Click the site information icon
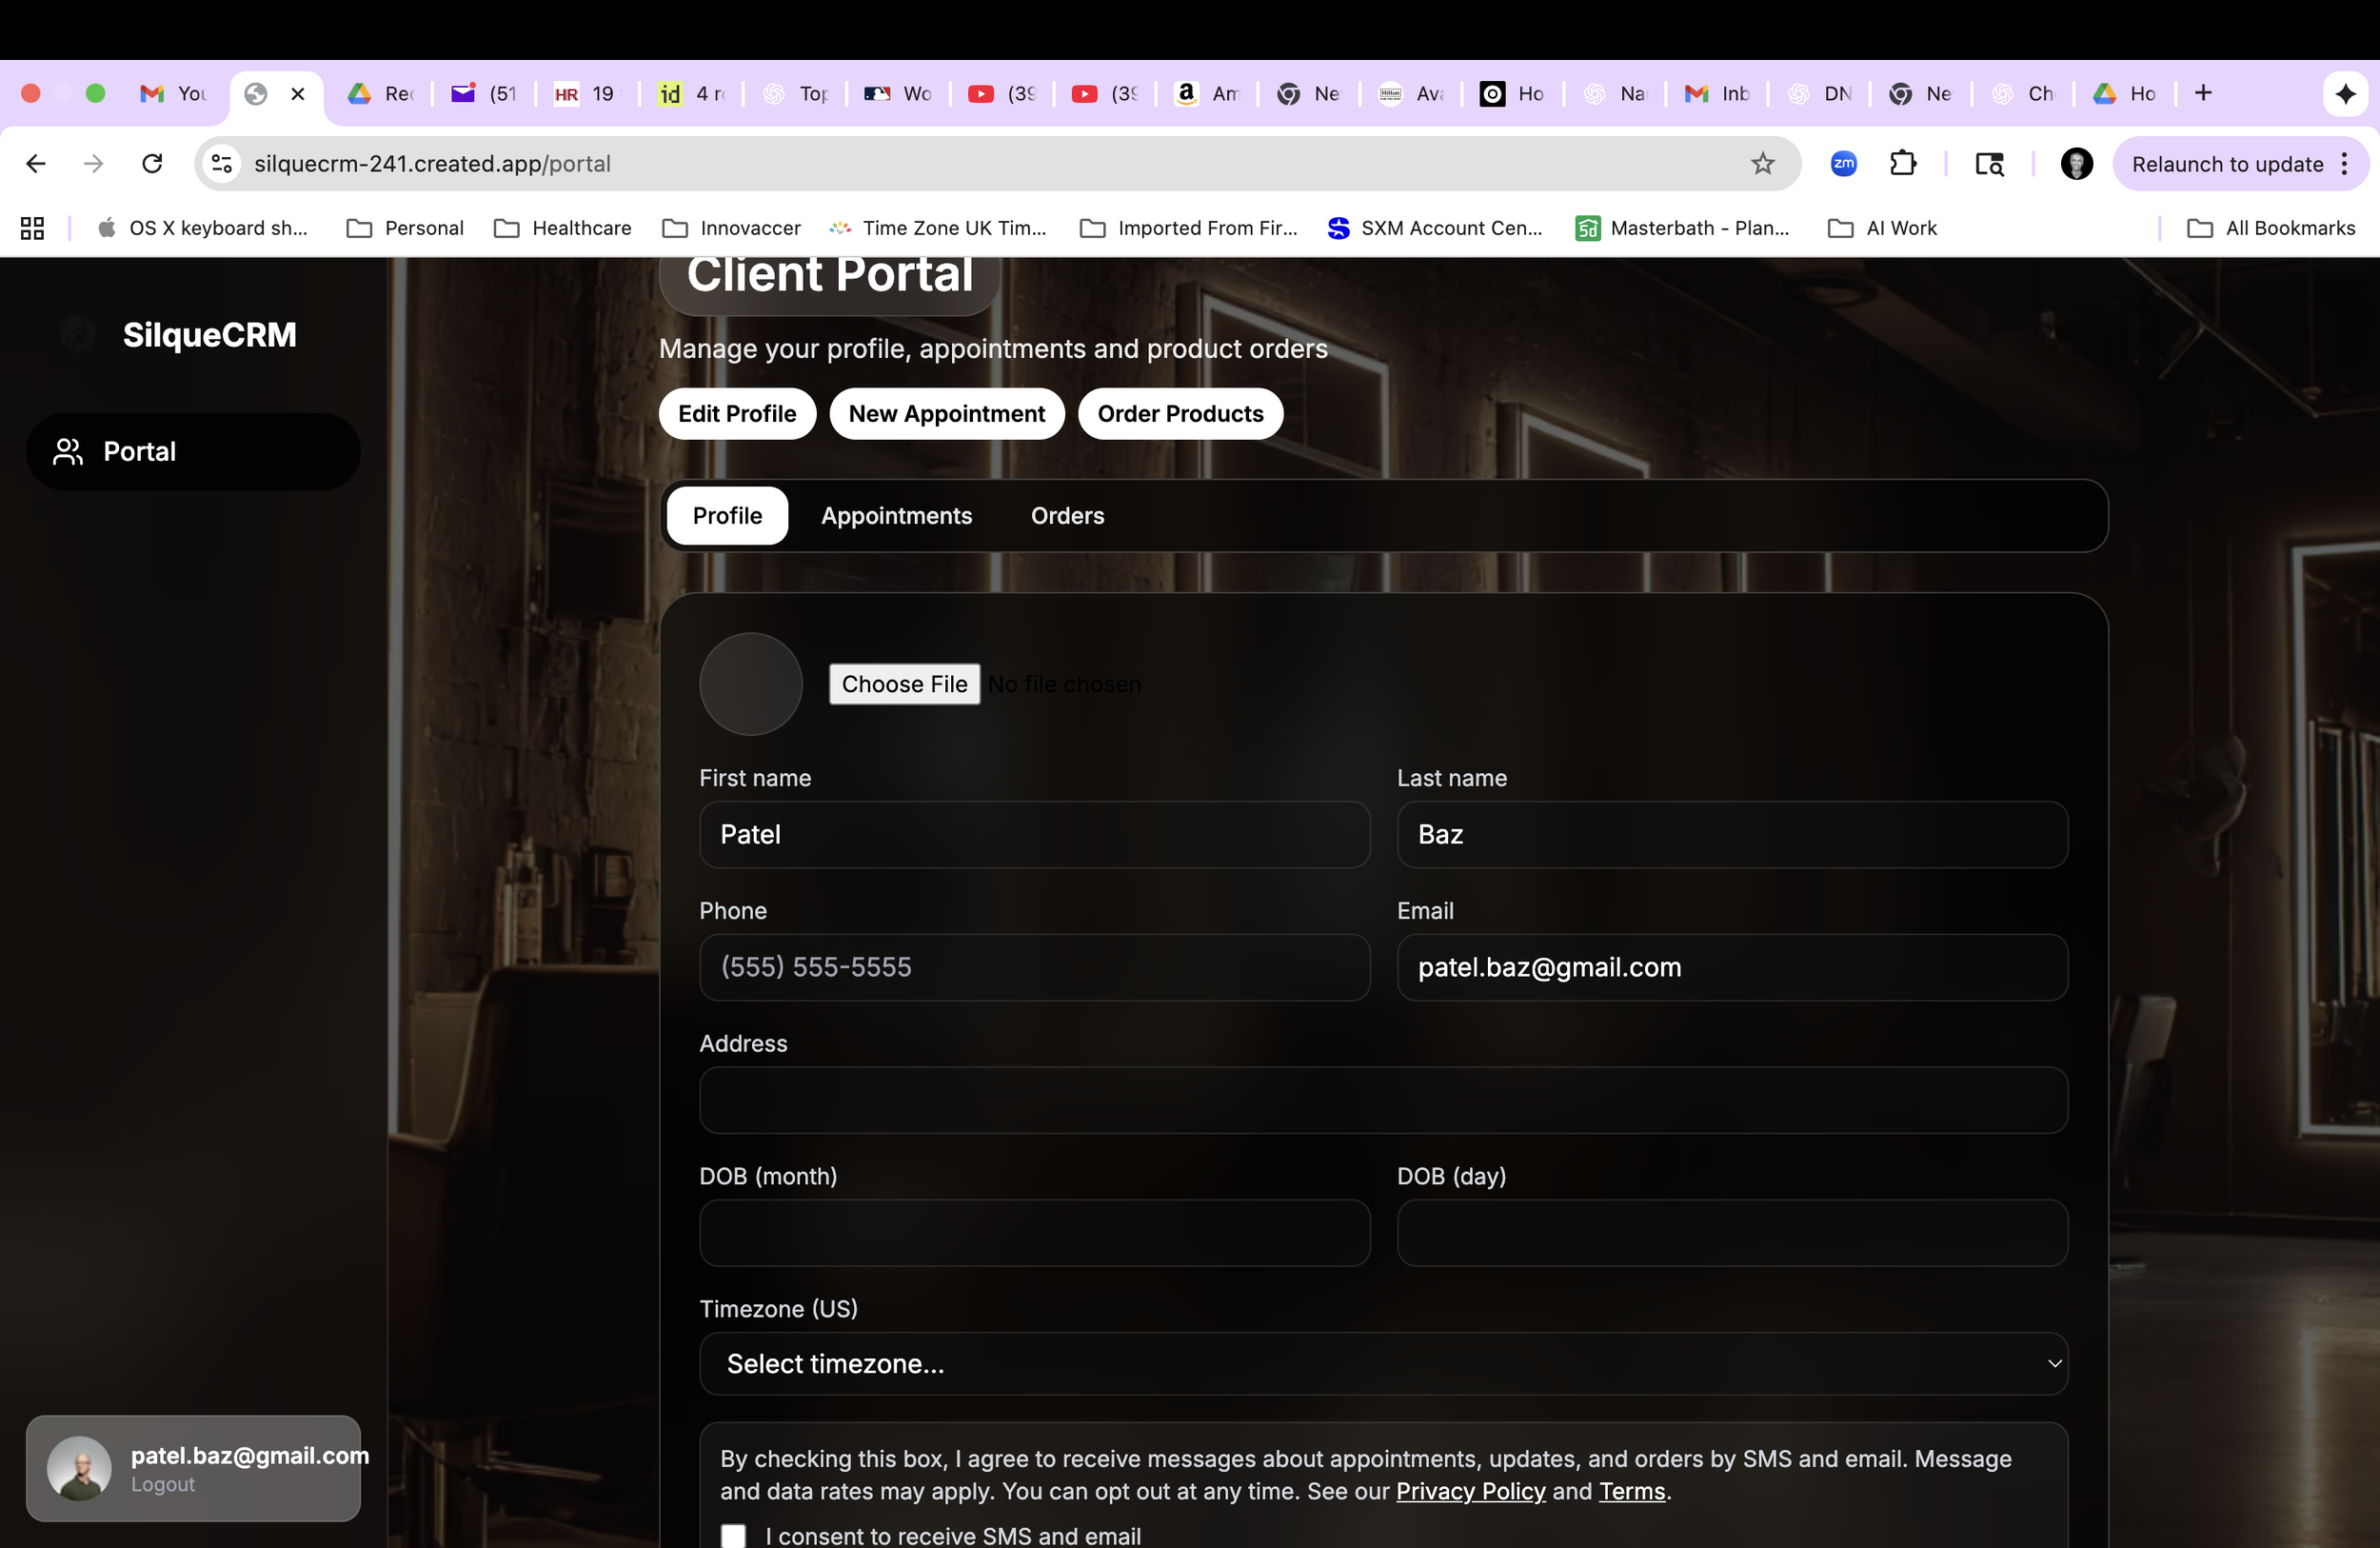2380x1548 pixels. point(222,164)
